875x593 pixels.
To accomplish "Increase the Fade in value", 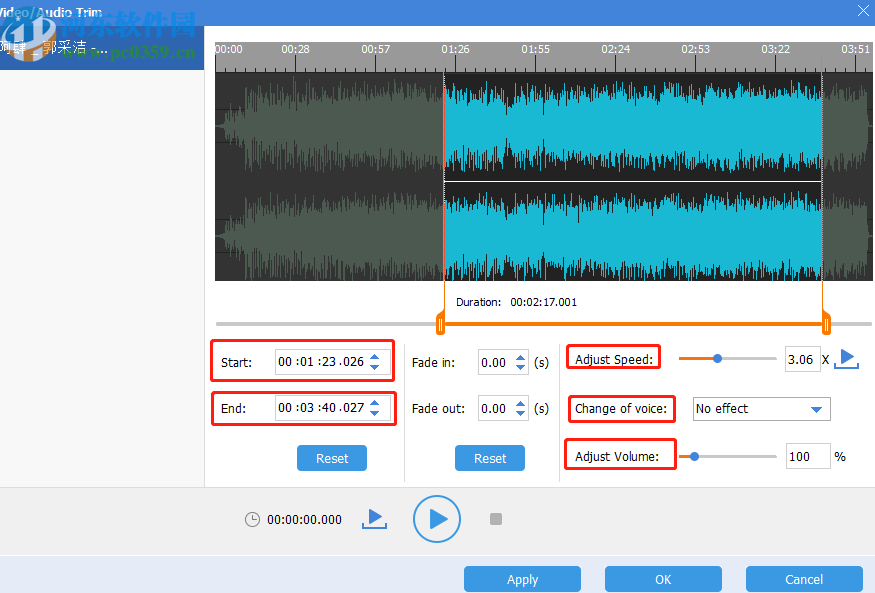I will (520, 358).
